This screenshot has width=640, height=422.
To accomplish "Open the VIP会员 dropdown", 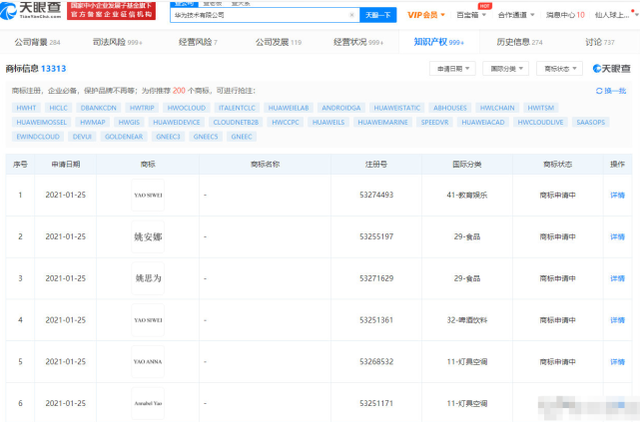I will pyautogui.click(x=426, y=15).
